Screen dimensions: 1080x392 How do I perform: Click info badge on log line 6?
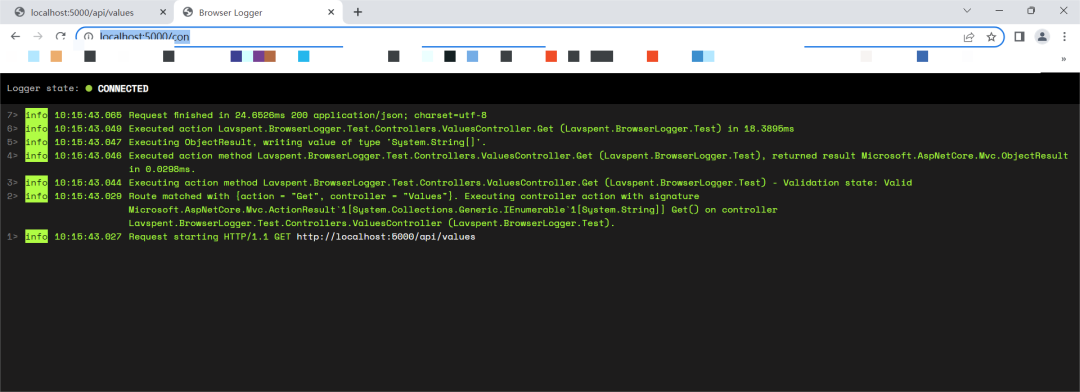[x=37, y=129]
